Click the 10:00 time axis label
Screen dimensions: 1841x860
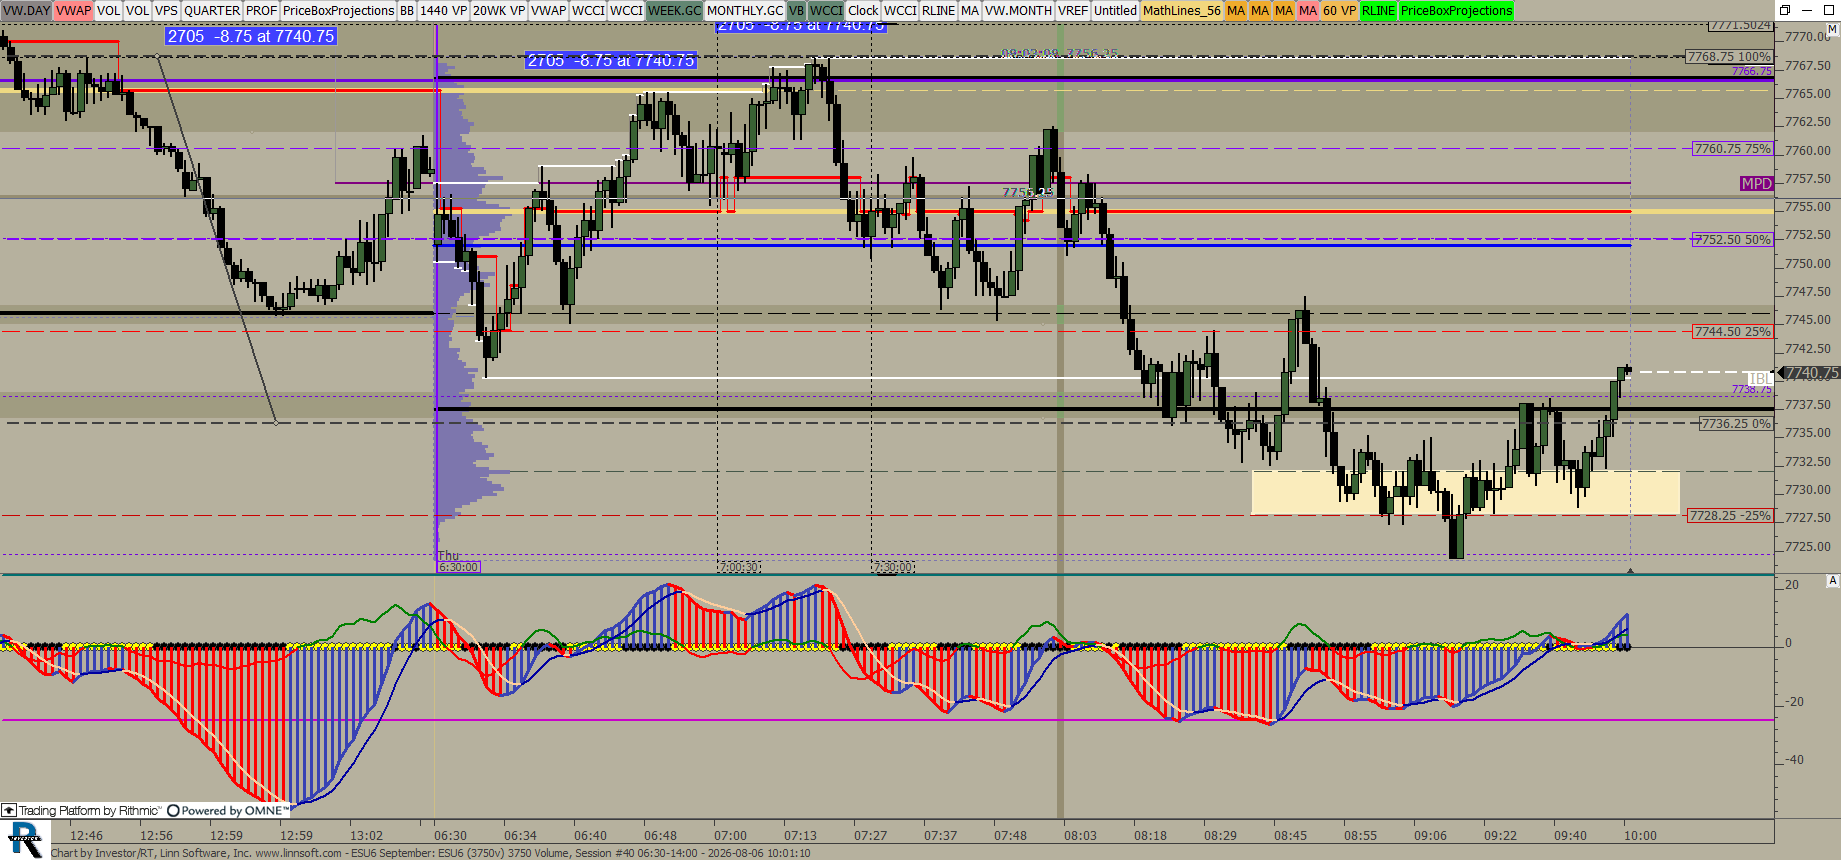[1640, 836]
